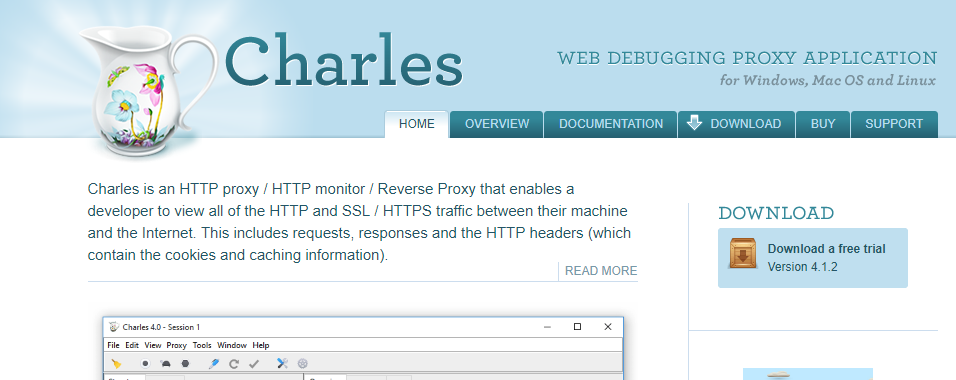Click the DOWNLOAD sidebar heading
The image size is (956, 380).
click(776, 213)
